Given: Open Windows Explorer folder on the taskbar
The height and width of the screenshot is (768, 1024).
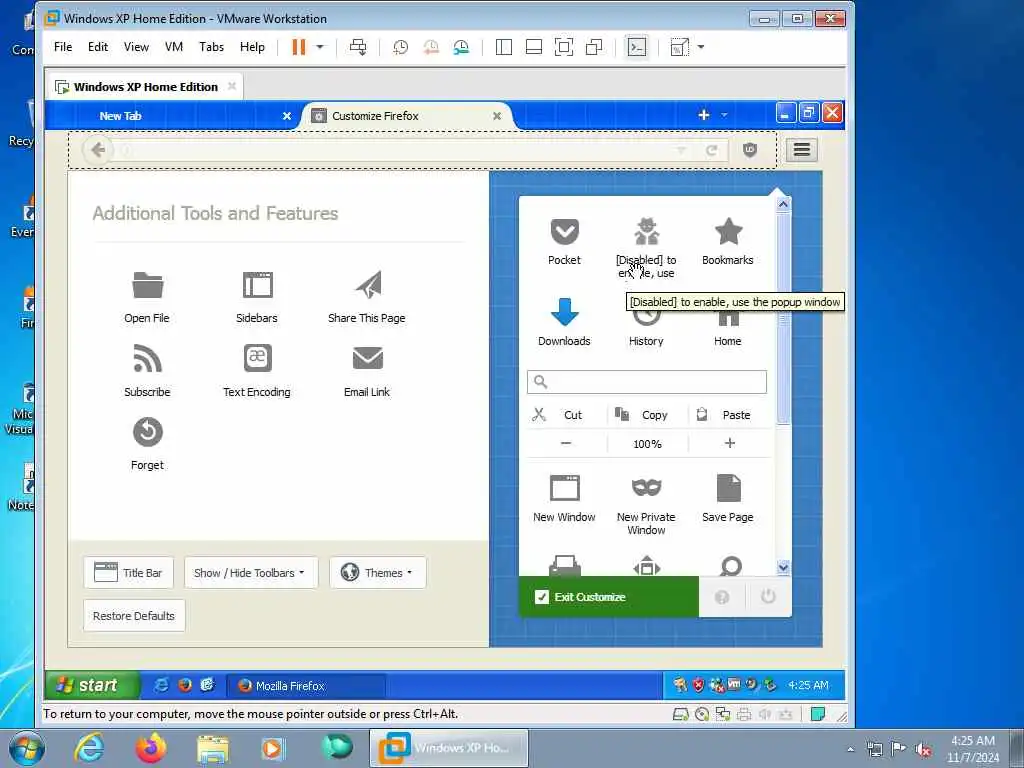Looking at the screenshot, I should 213,748.
